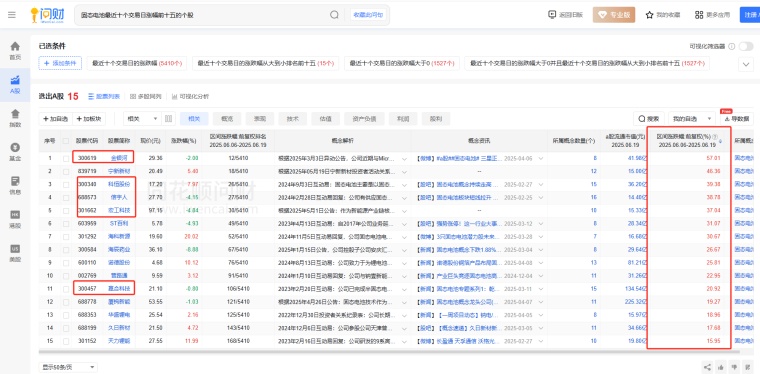Toggle the visual filter switch

[x=745, y=47]
